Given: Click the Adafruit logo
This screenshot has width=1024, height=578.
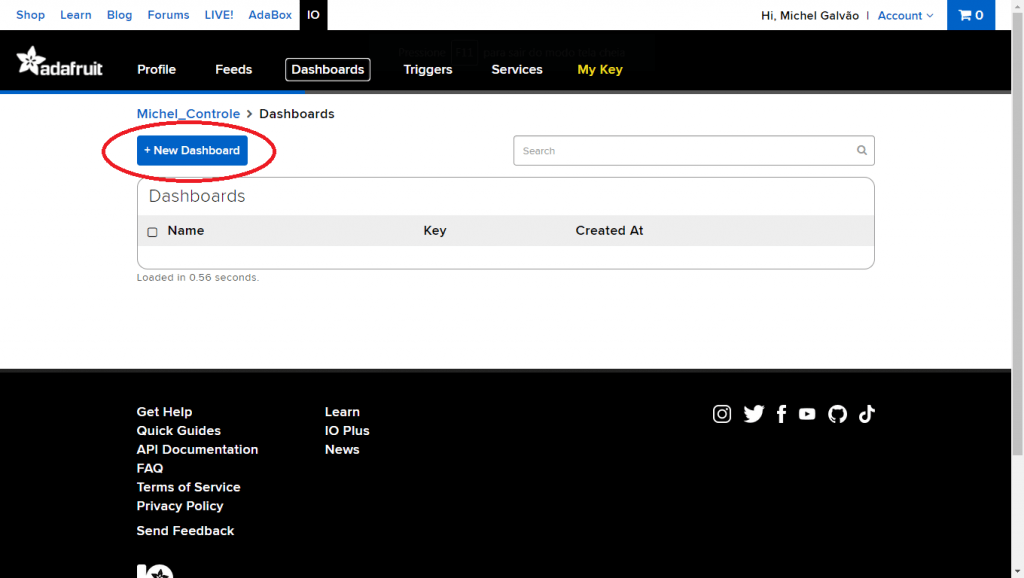Looking at the screenshot, I should coord(59,61).
